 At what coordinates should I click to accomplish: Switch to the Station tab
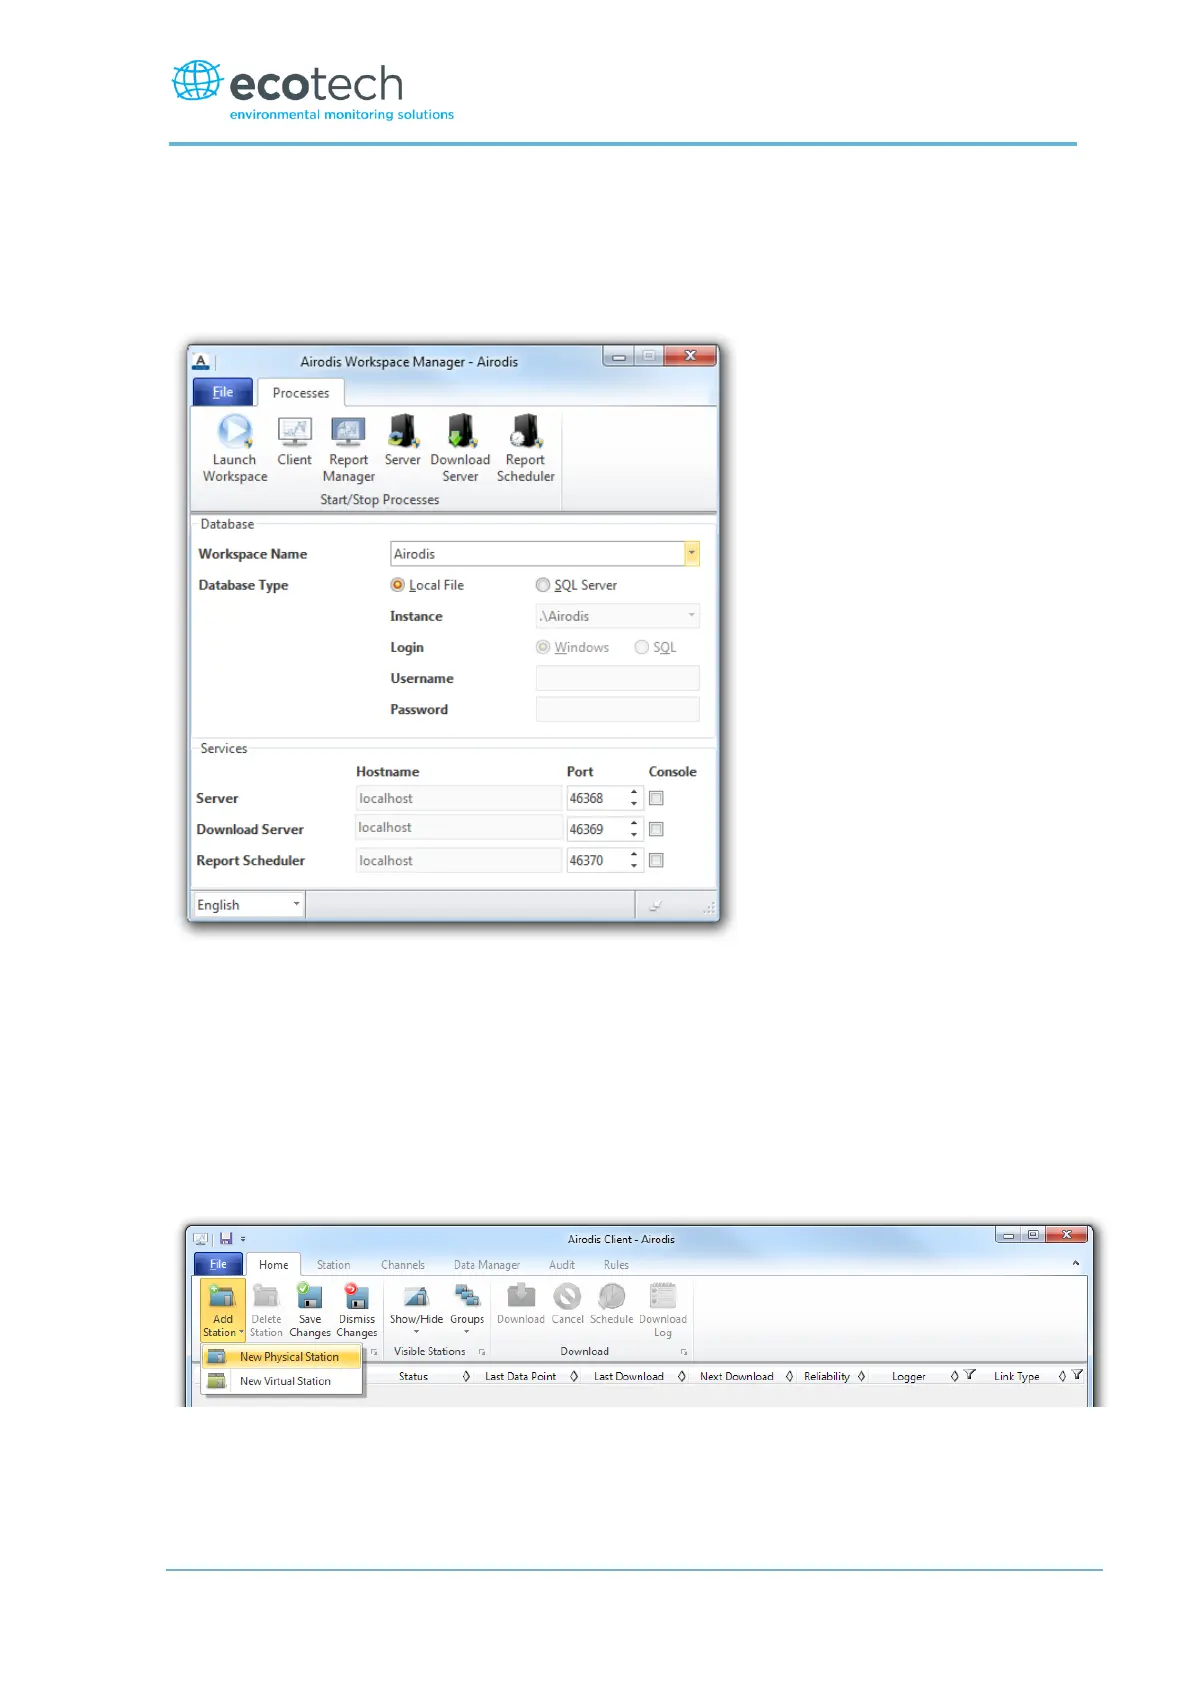pos(334,1265)
